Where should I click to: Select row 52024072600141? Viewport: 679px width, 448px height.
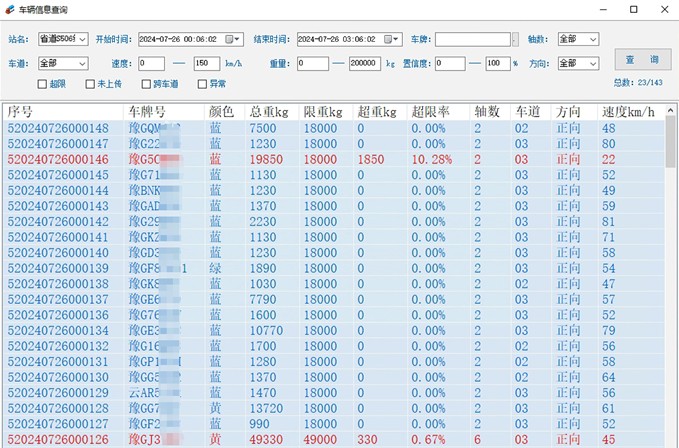[333, 237]
